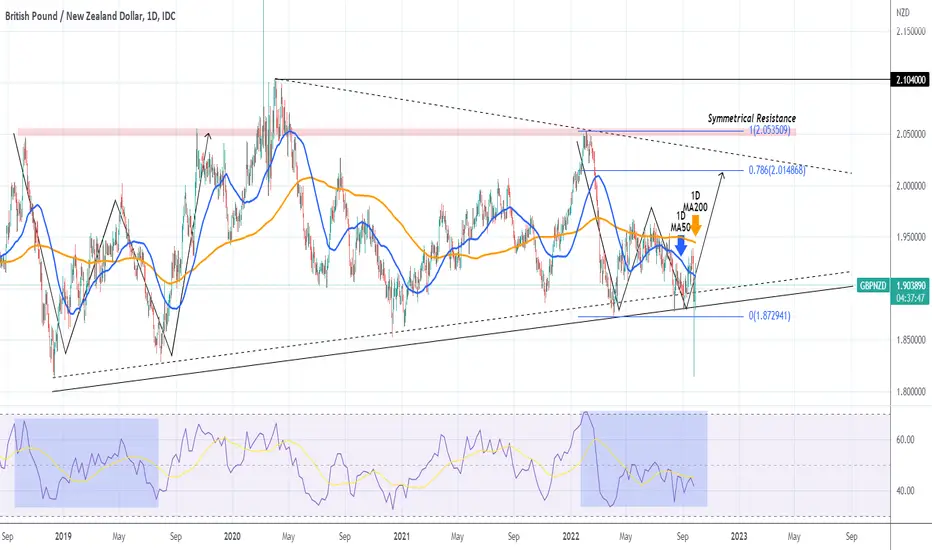Click the countdown timer 04:37:47
The image size is (932, 550).
coord(910,298)
